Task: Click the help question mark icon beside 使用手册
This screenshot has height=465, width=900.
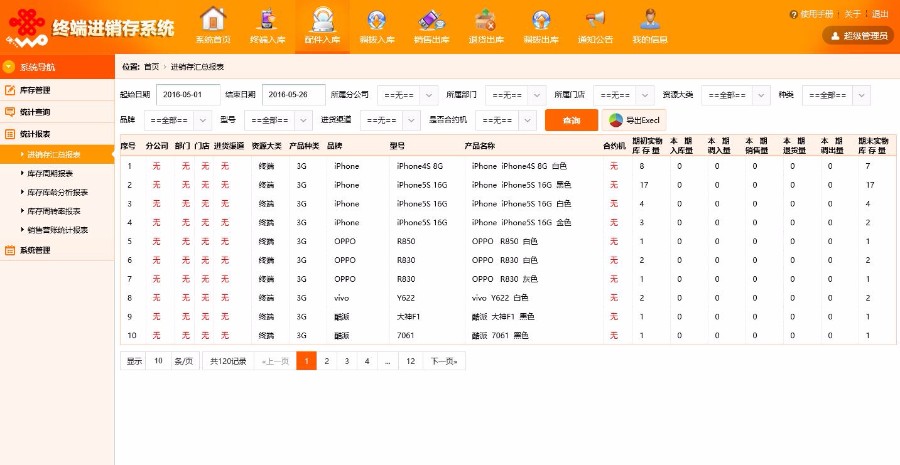Action: click(x=793, y=14)
